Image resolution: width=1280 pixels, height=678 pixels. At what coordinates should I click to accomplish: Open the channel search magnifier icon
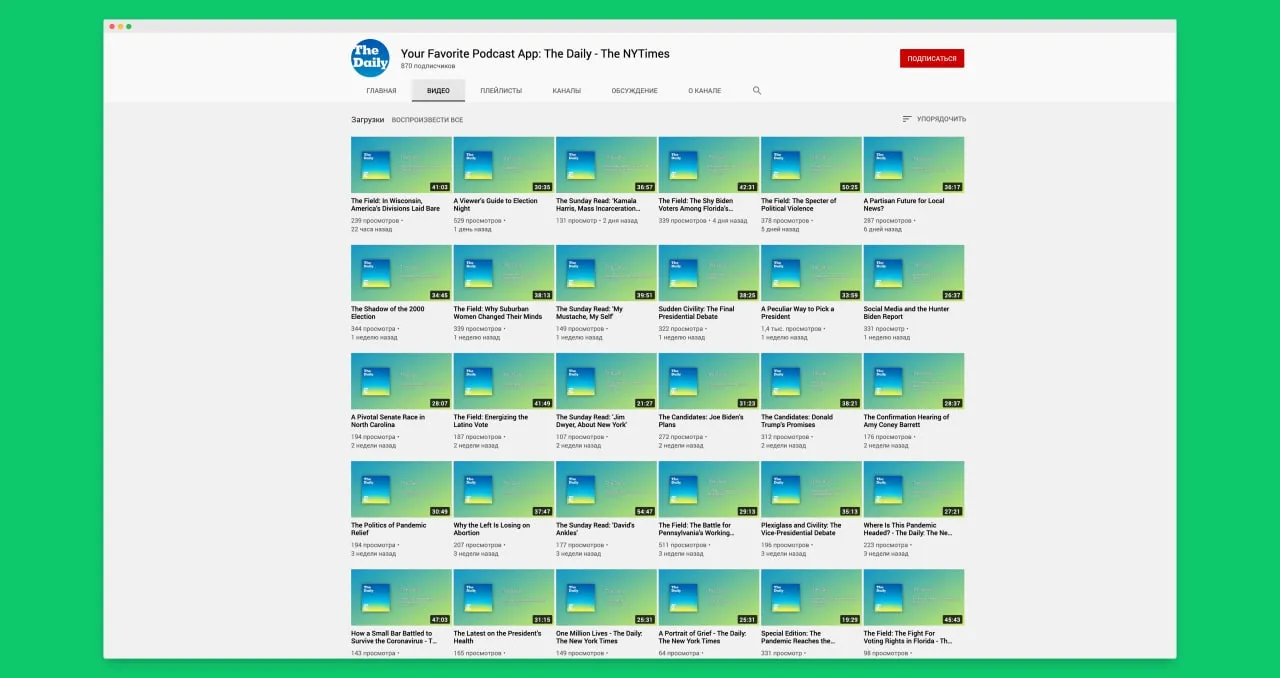(757, 91)
